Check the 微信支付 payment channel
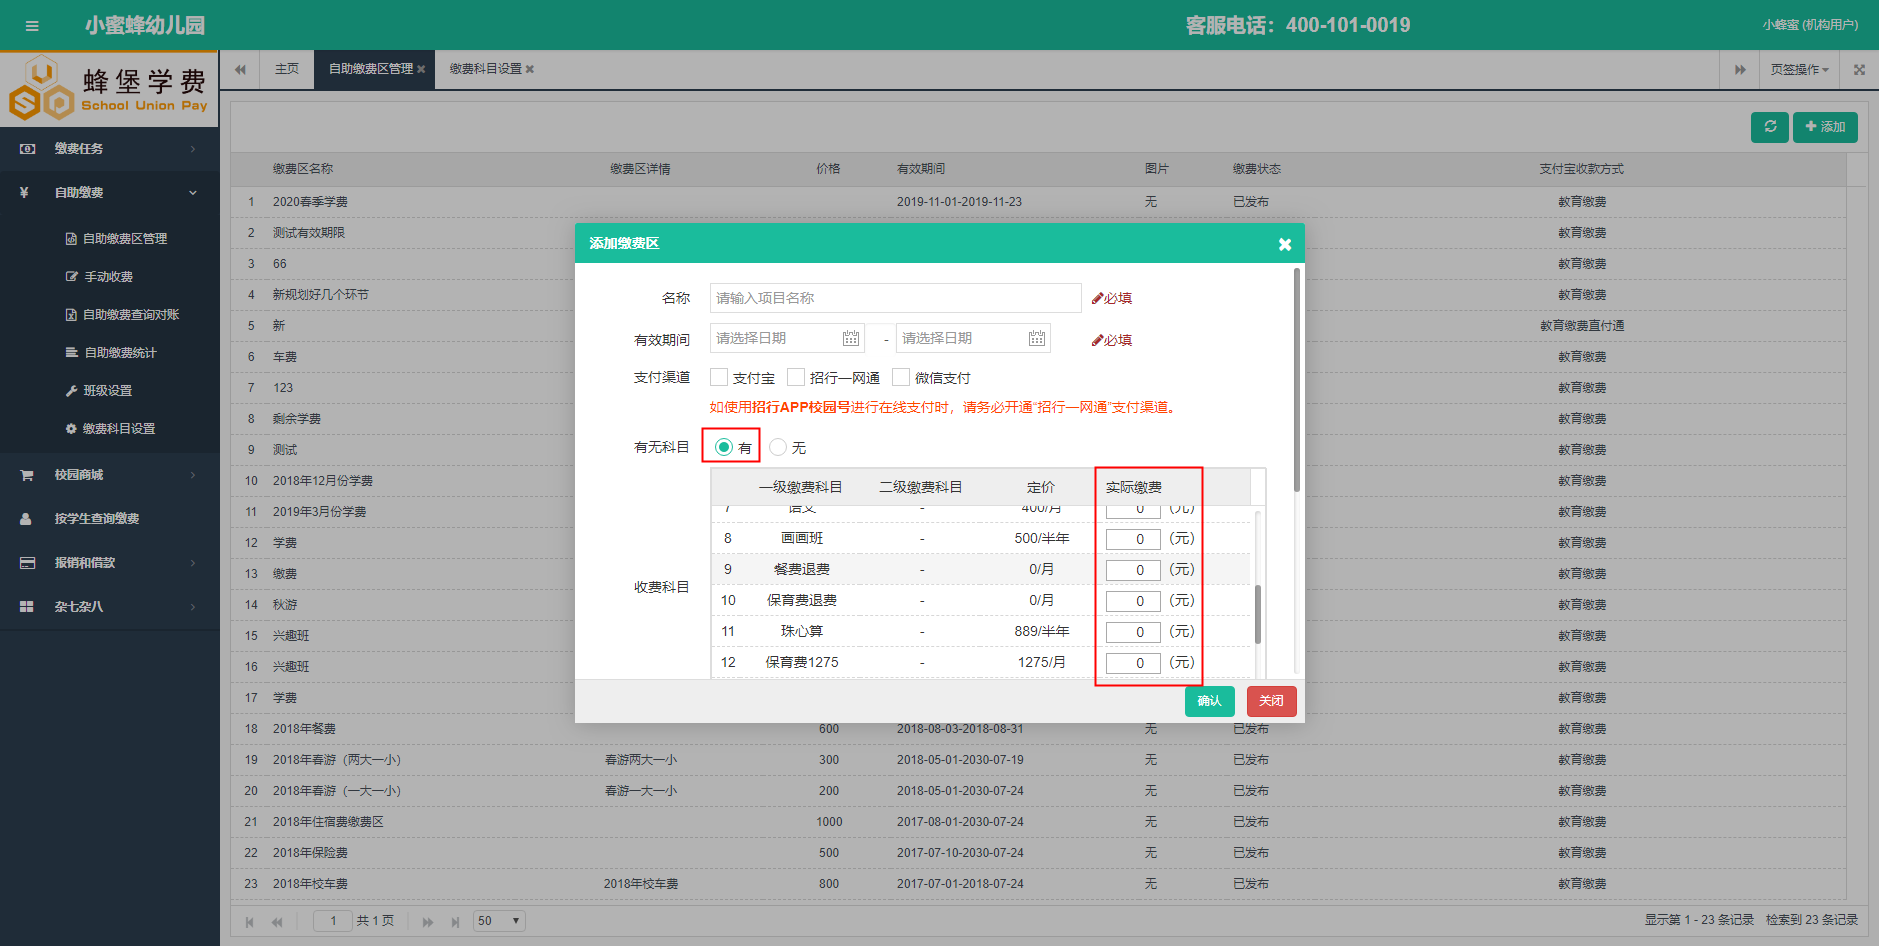Viewport: 1879px width, 946px height. [901, 377]
